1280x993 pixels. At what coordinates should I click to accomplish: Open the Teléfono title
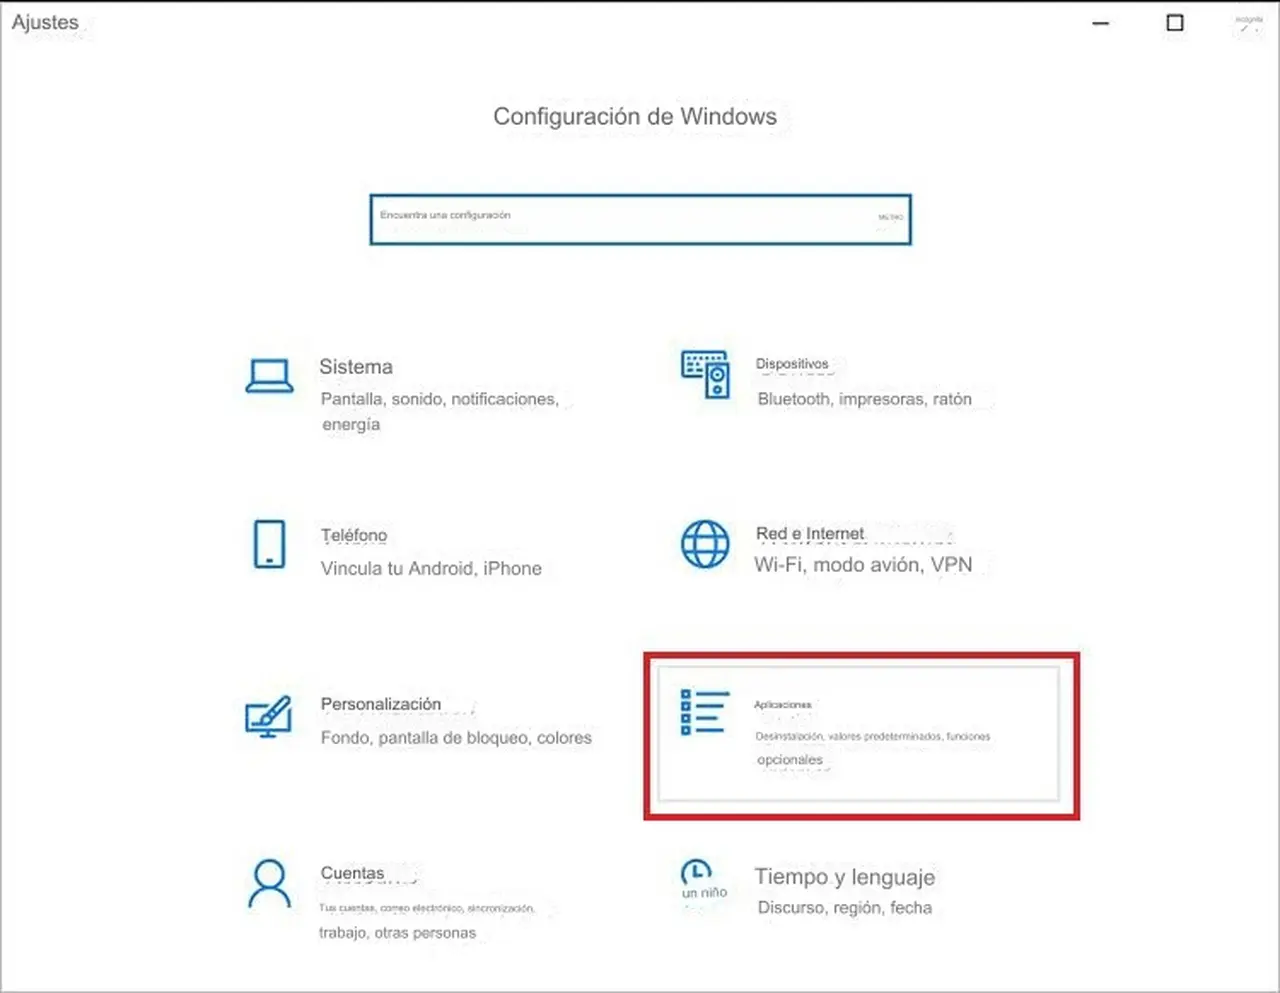[x=354, y=536]
